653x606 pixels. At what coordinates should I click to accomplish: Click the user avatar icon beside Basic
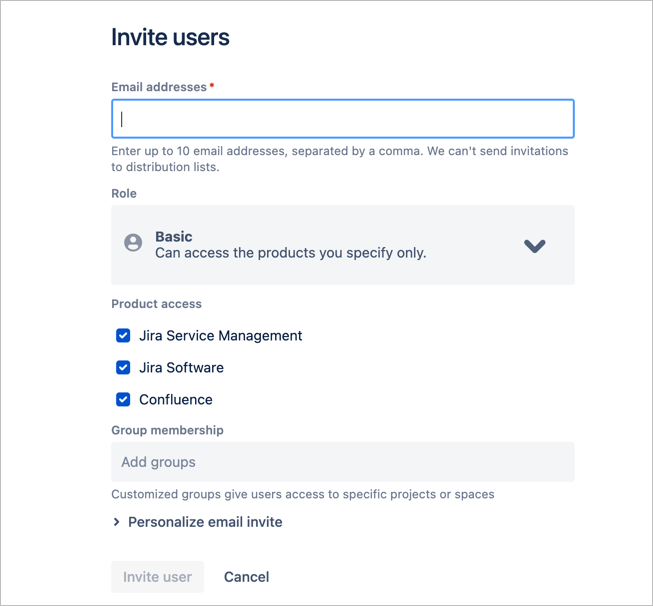pyautogui.click(x=133, y=242)
